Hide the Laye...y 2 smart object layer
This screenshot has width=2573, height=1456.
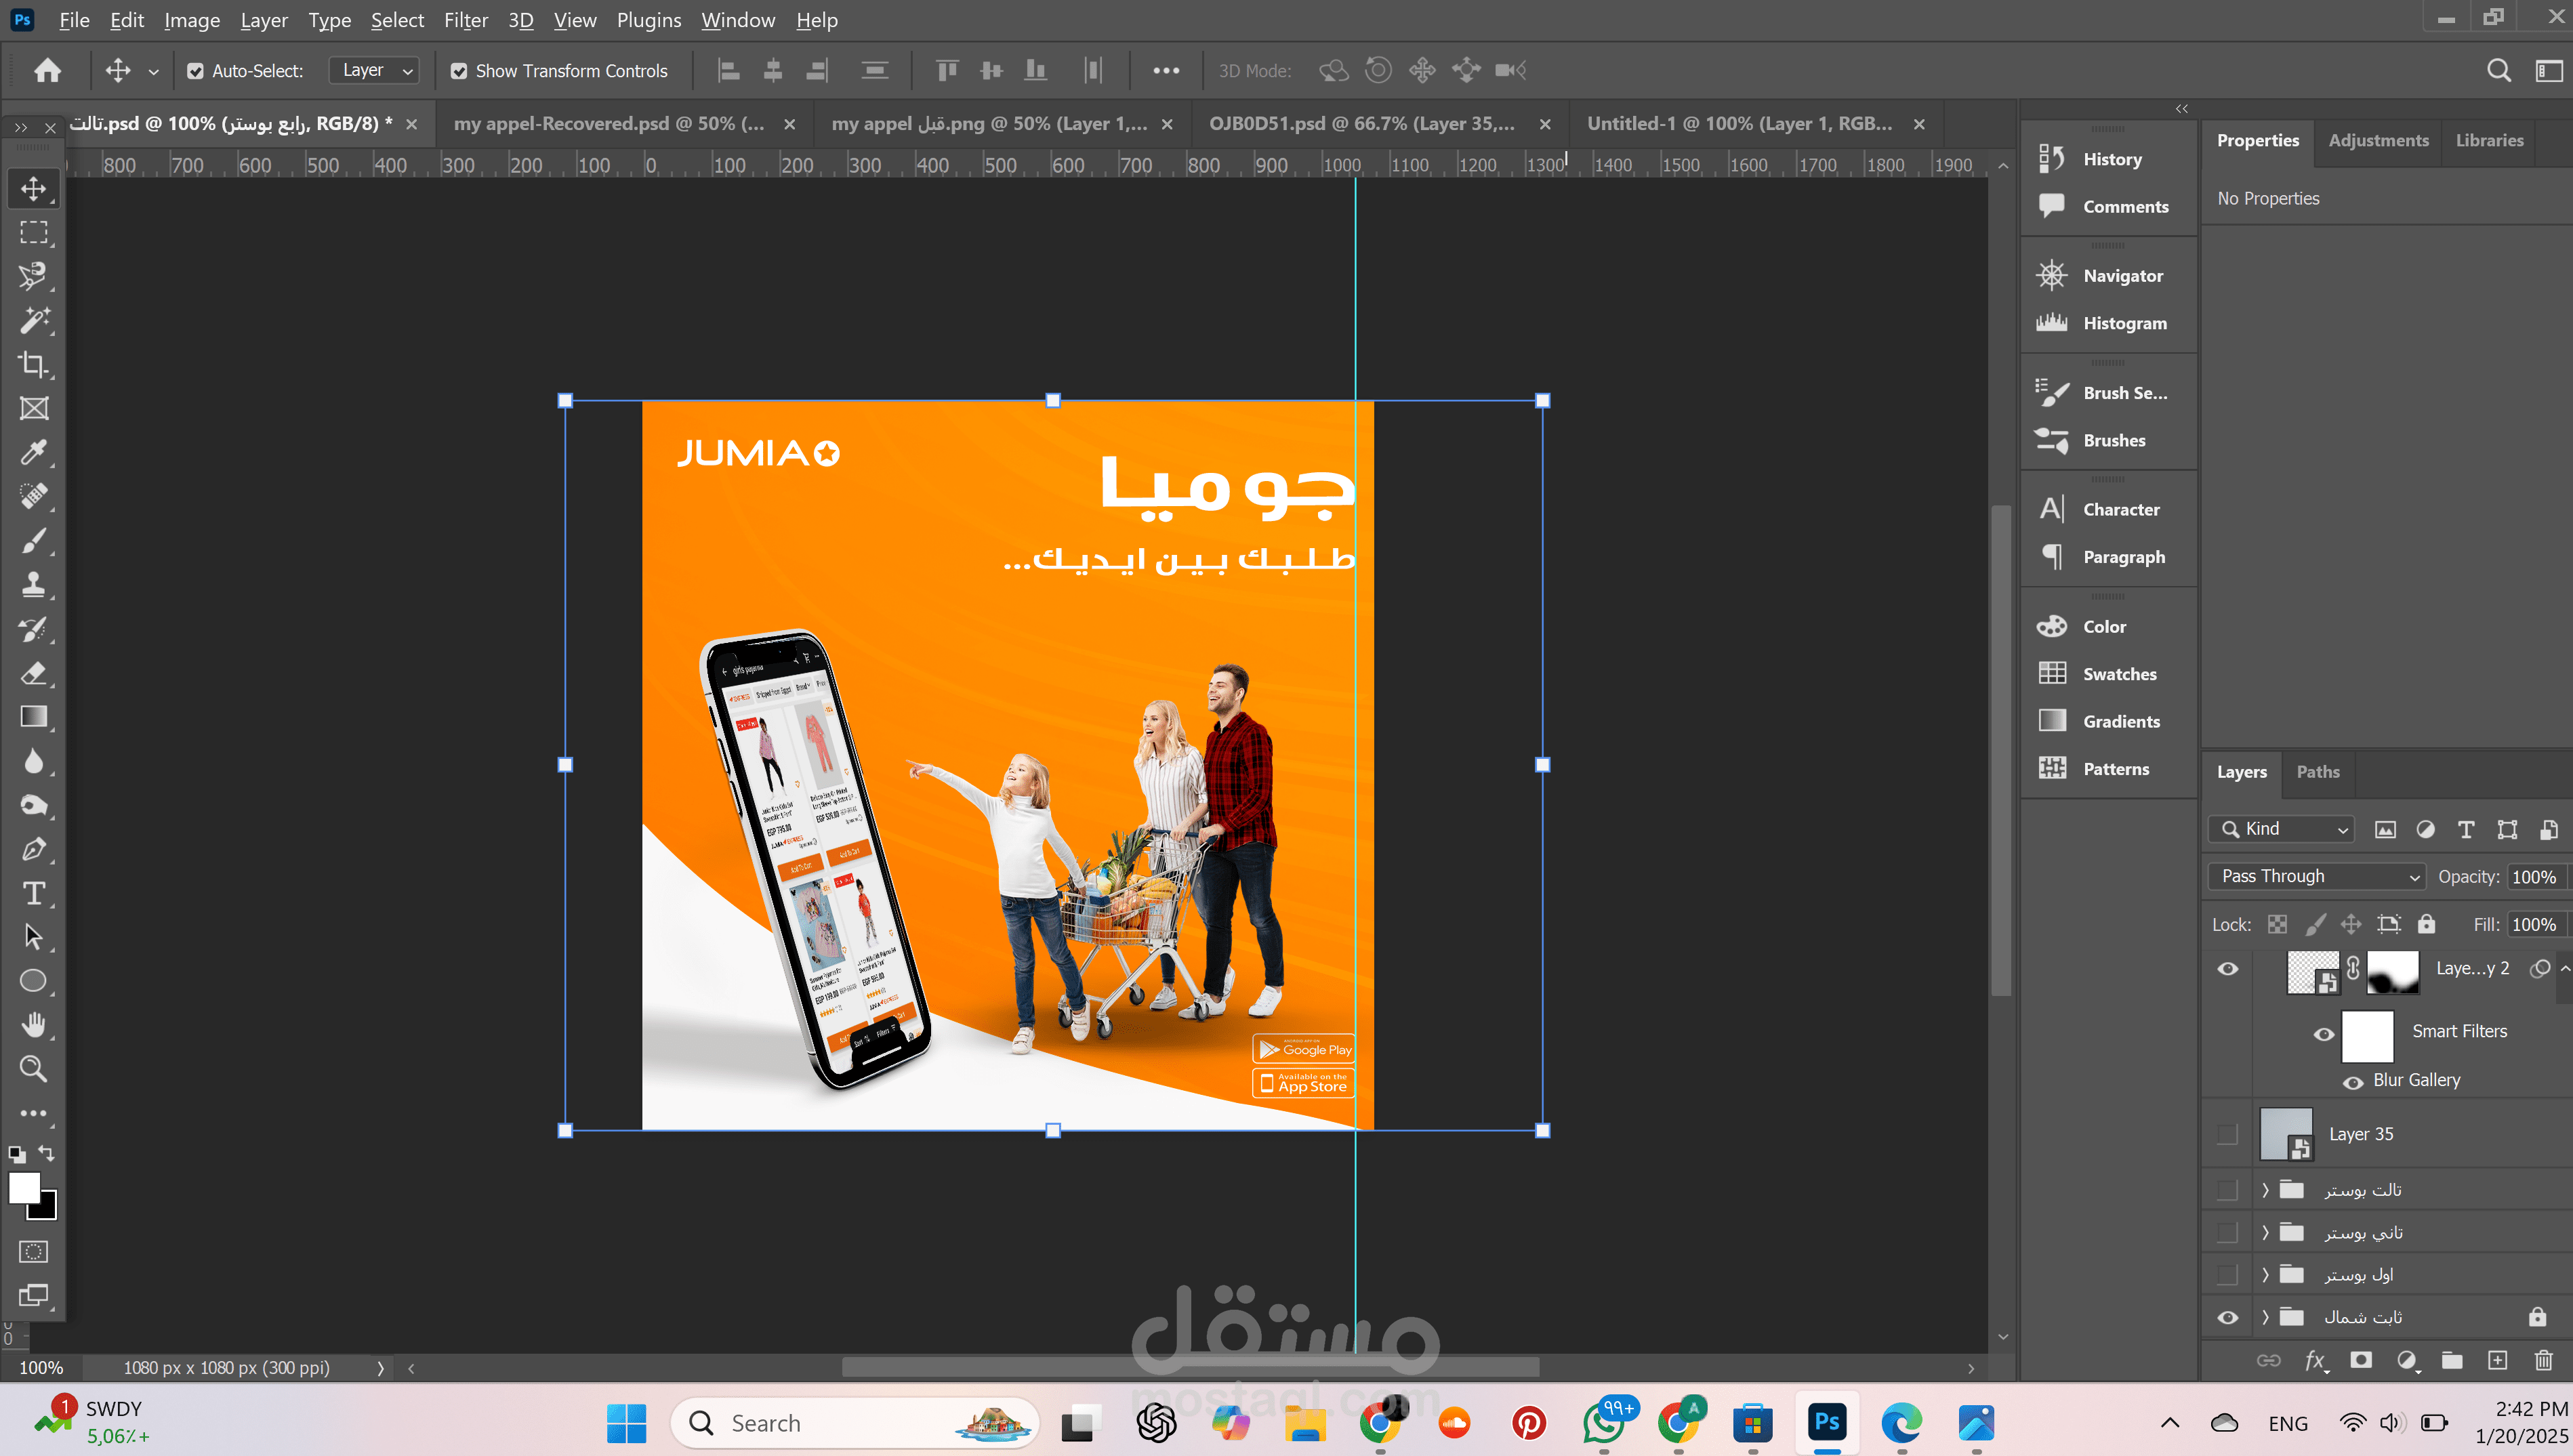(2228, 969)
